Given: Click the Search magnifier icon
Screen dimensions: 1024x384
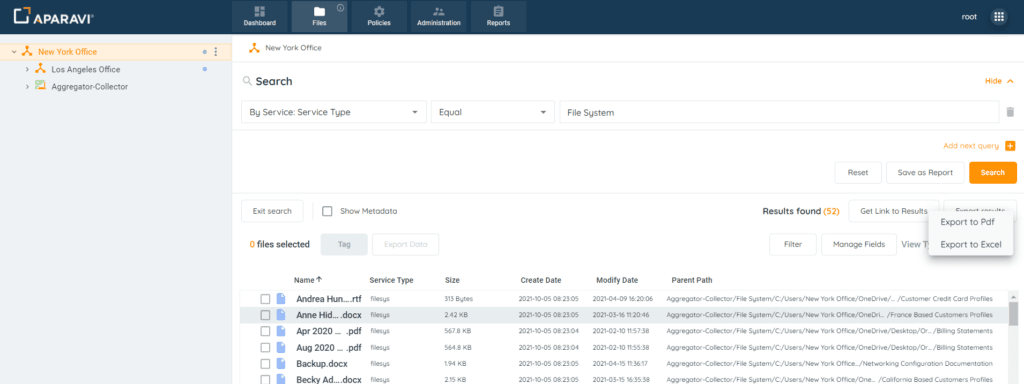Looking at the screenshot, I should click(247, 81).
